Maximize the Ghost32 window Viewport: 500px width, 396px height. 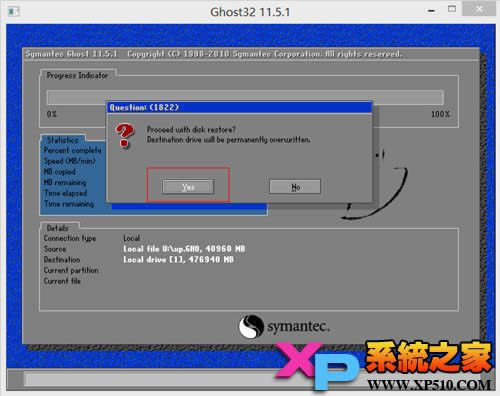tap(452, 9)
